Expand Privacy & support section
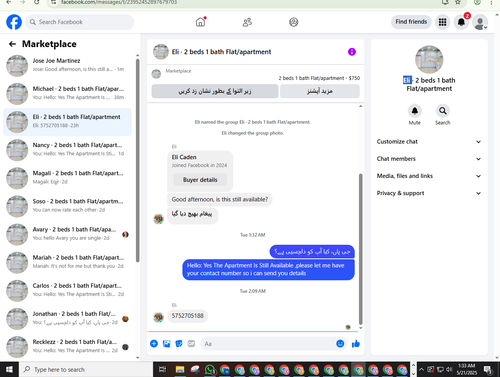 pyautogui.click(x=429, y=193)
